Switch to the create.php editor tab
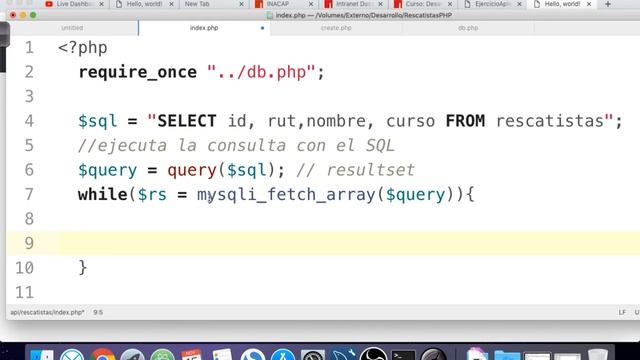640x360 pixels. [336, 28]
